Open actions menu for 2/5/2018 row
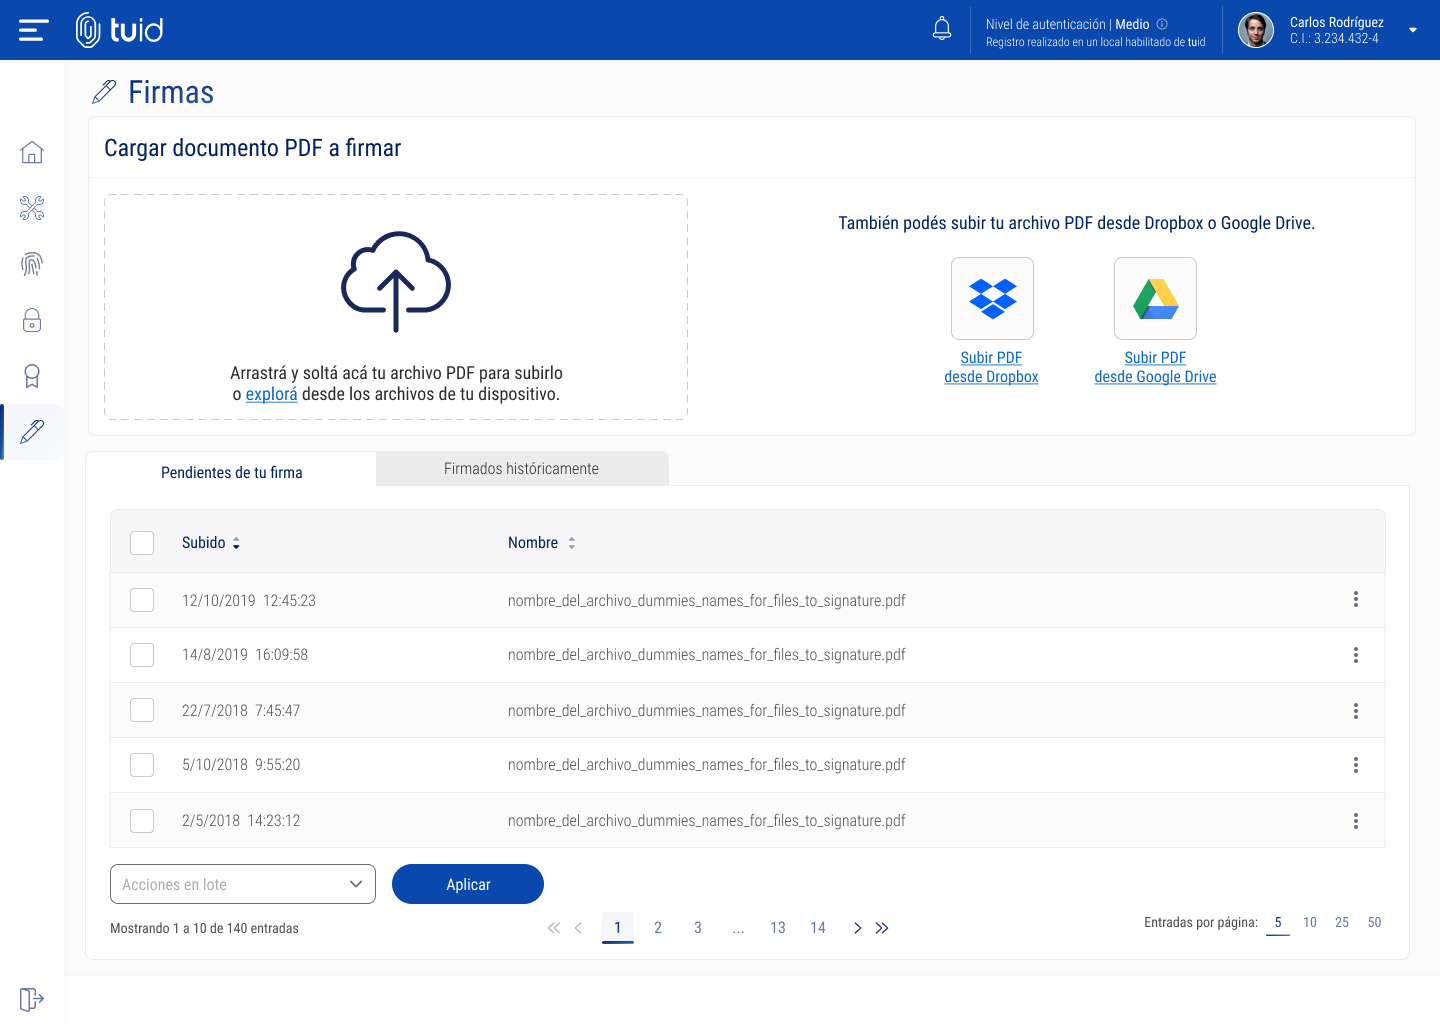The image size is (1440, 1024). pos(1356,821)
